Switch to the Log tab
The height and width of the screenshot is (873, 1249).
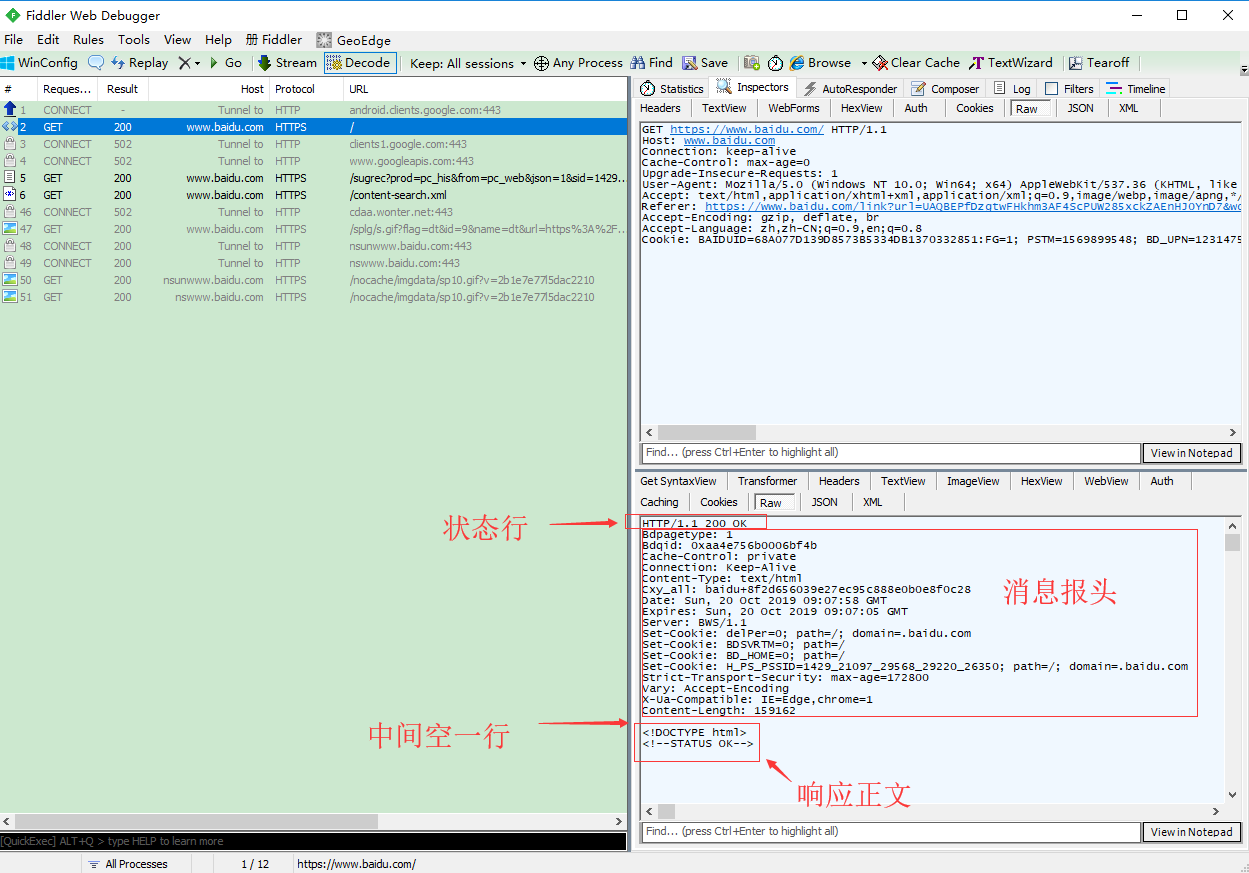coord(1012,88)
